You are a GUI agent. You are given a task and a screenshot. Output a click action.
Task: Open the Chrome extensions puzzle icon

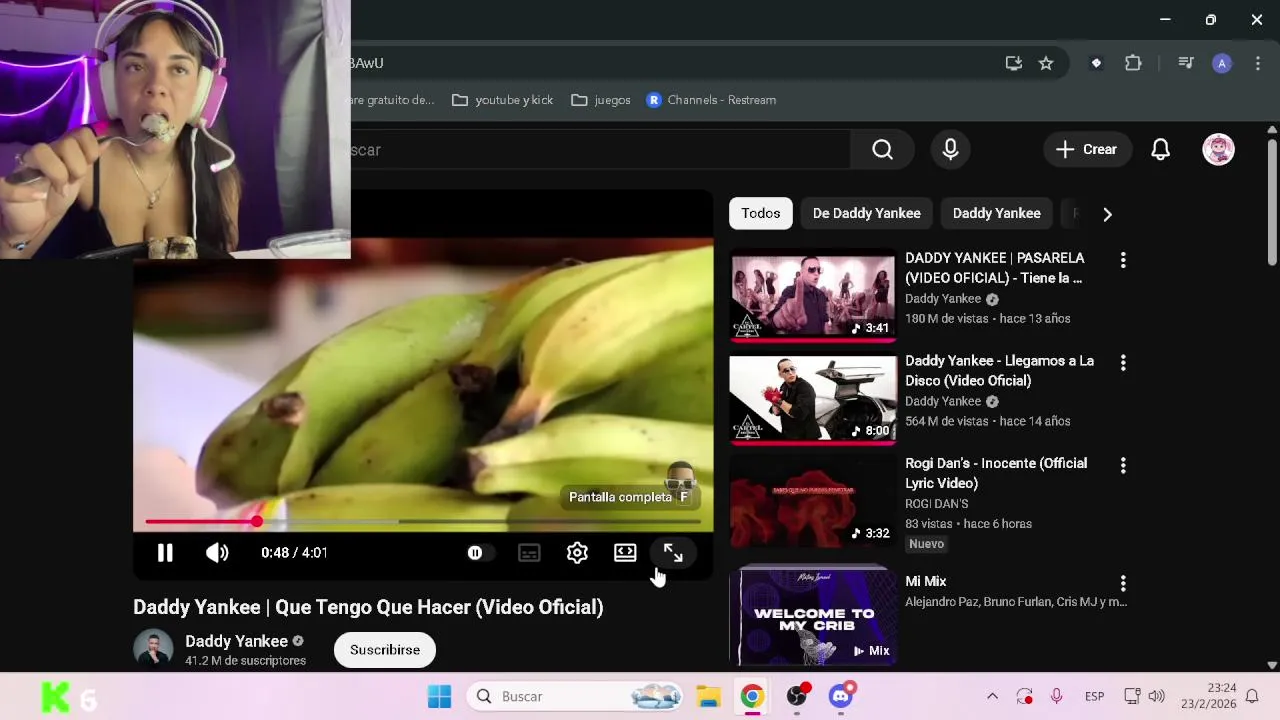[x=1133, y=63]
